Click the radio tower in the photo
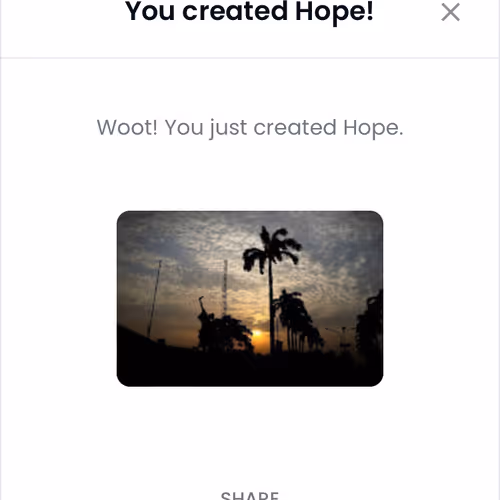This screenshot has height=500, width=500. (225, 288)
